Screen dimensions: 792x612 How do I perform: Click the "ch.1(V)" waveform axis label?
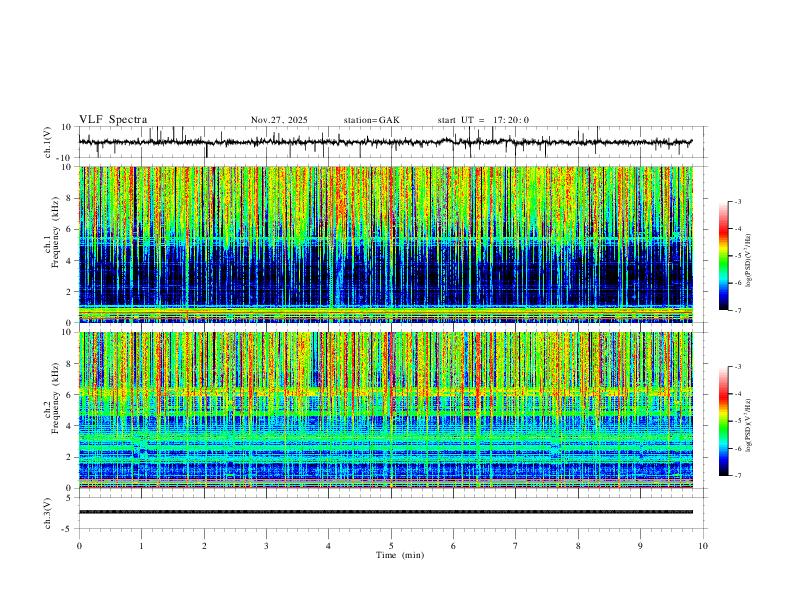click(x=48, y=142)
